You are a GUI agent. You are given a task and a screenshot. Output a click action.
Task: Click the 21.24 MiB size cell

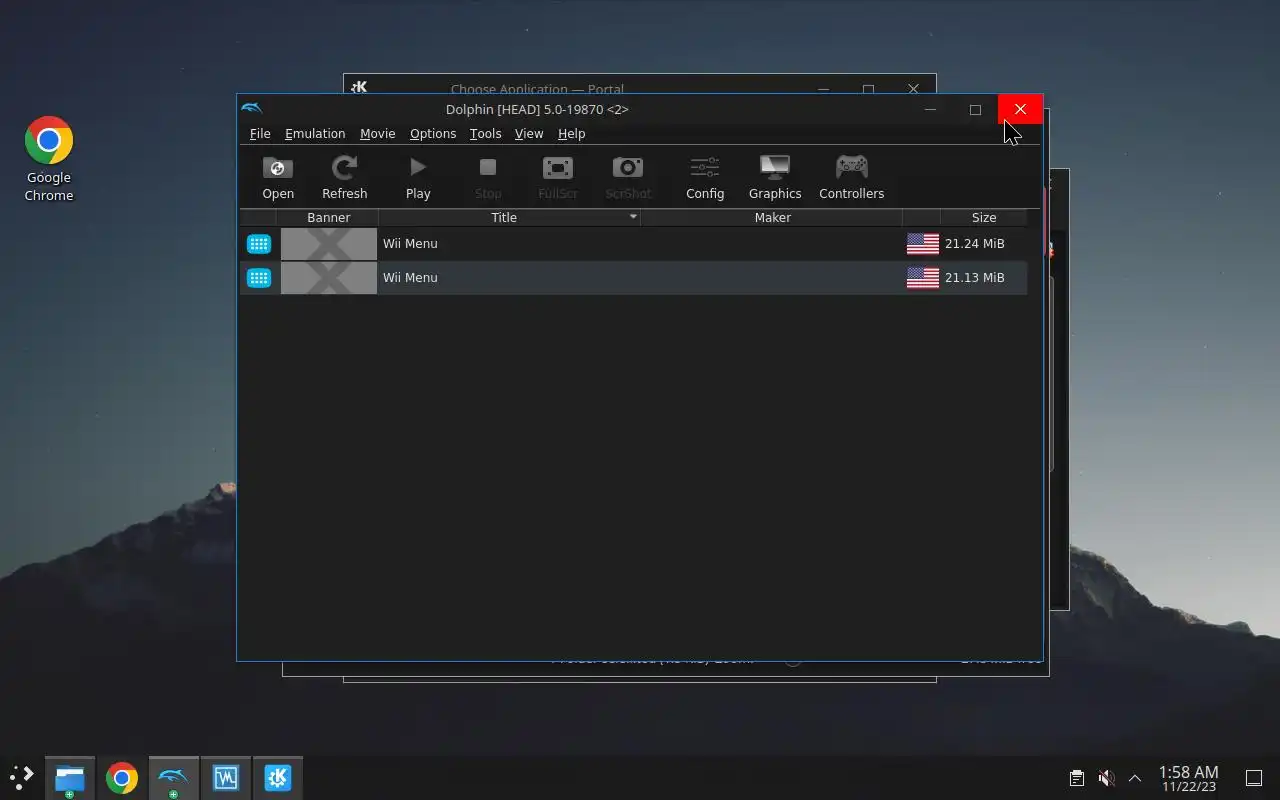(975, 244)
